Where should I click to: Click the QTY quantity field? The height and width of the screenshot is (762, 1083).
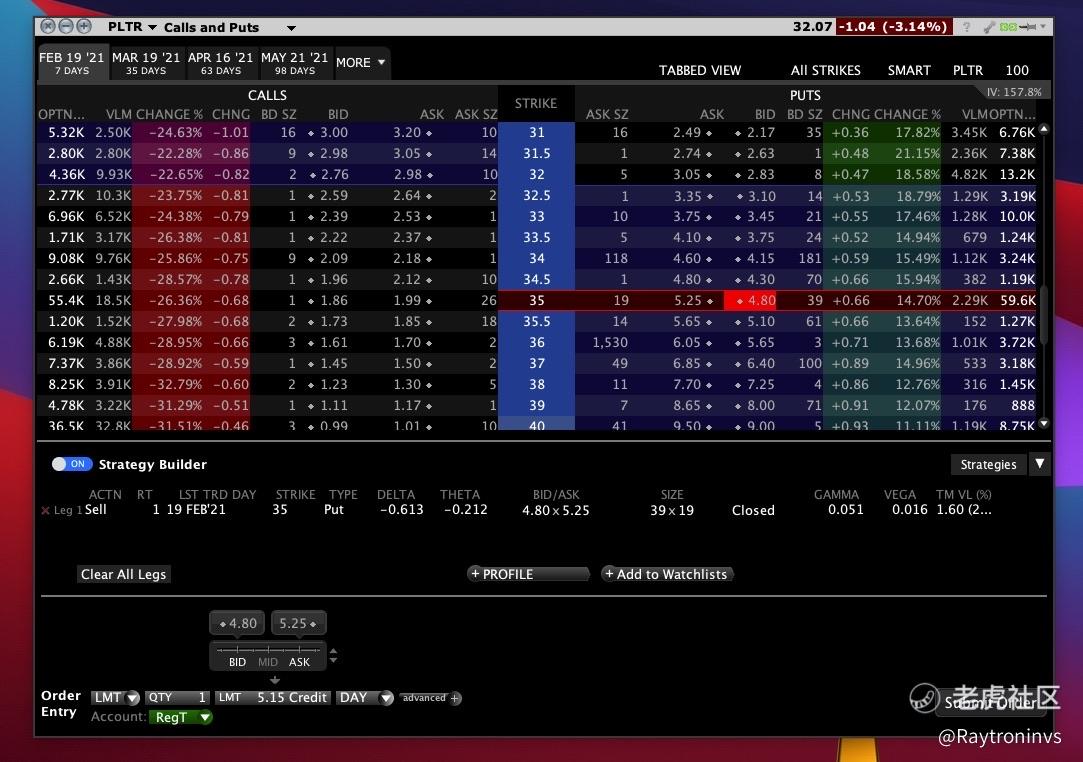177,698
